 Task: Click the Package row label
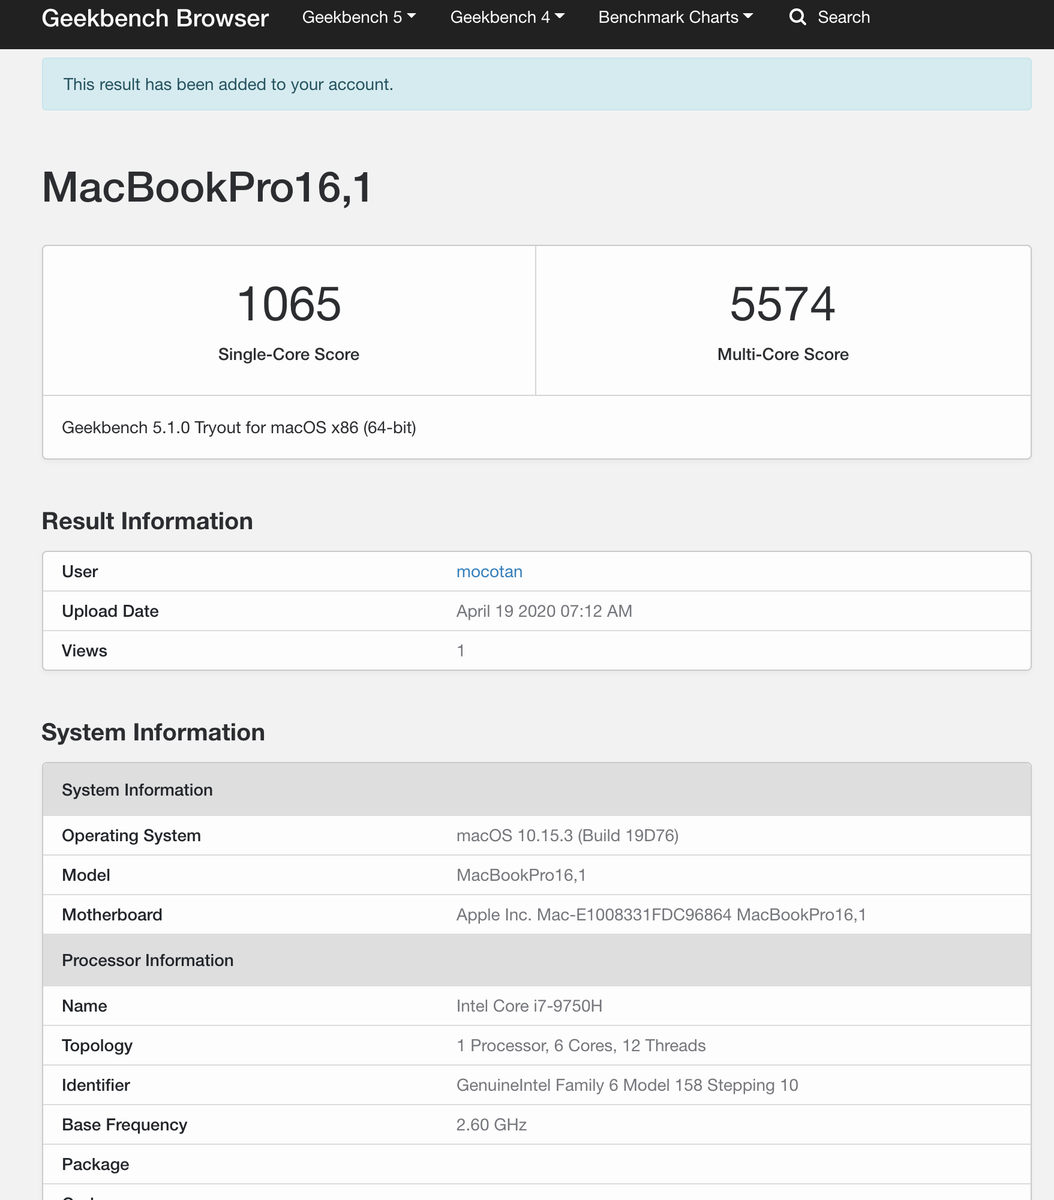95,1164
